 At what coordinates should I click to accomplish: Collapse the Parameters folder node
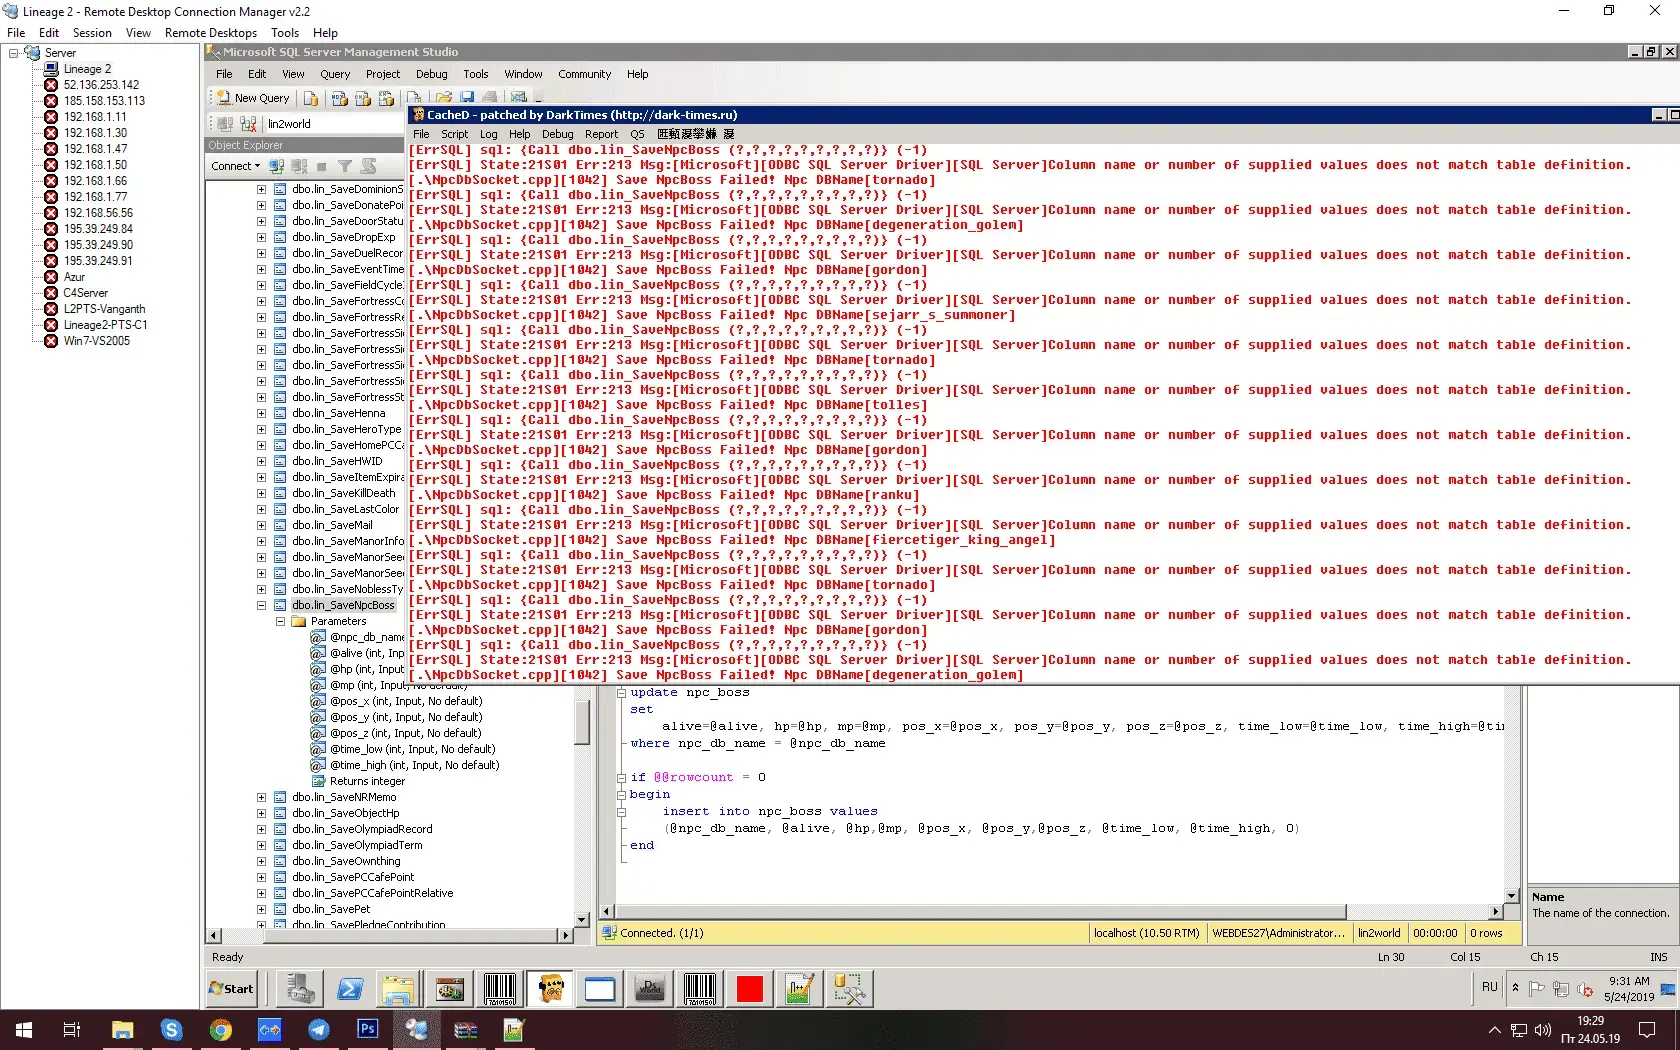click(x=281, y=621)
